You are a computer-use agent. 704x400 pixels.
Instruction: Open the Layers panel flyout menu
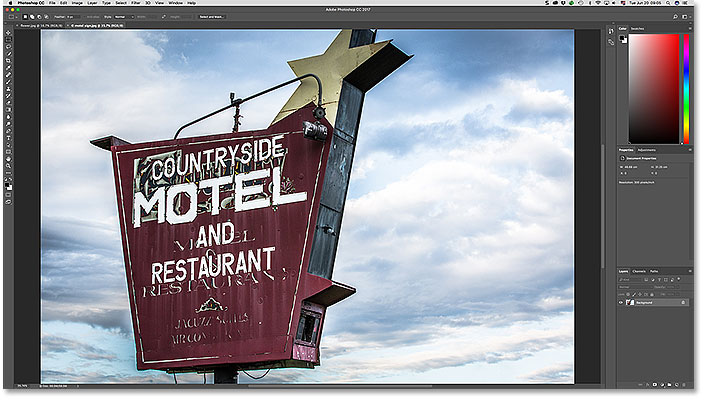[x=690, y=271]
